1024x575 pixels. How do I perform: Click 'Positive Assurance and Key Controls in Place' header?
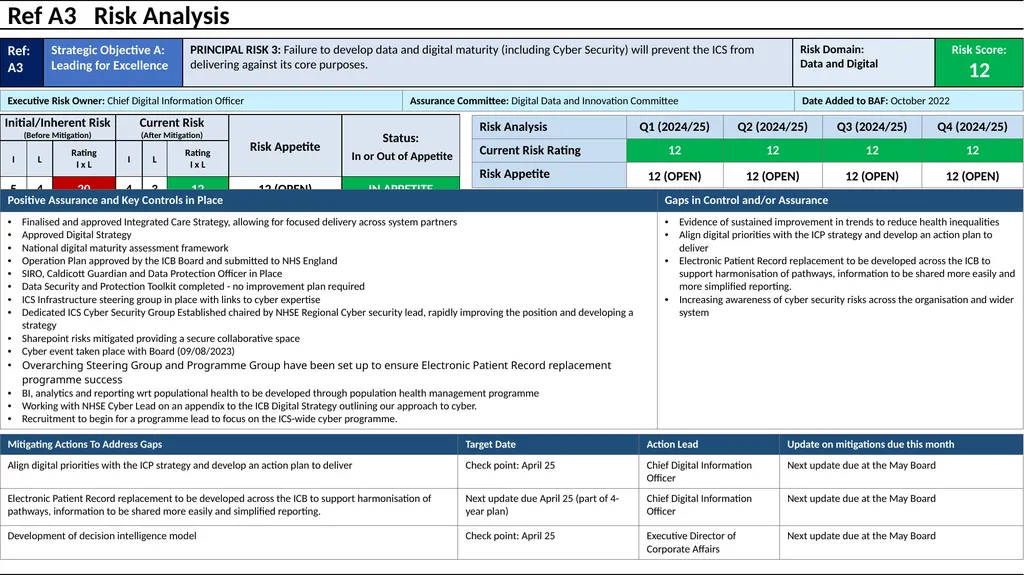coord(328,201)
